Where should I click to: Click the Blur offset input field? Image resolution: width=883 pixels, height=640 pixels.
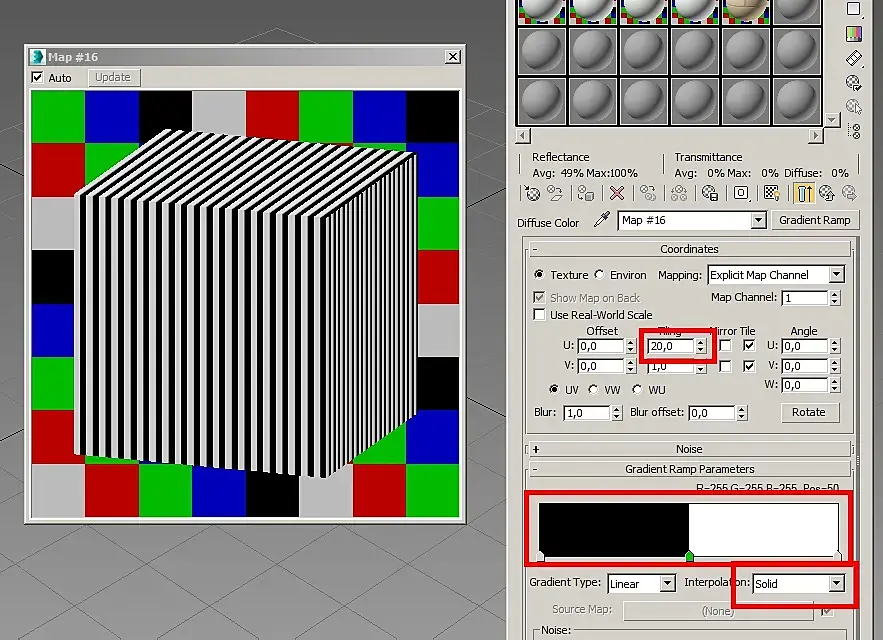pos(712,413)
